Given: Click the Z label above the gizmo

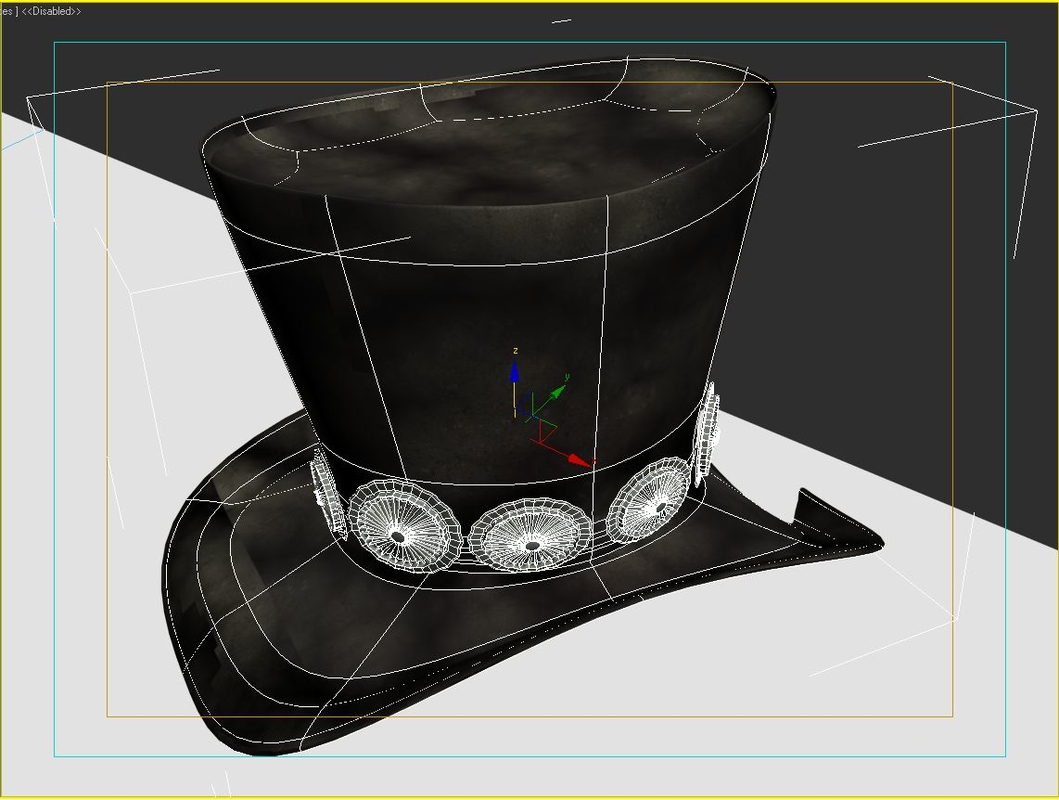Looking at the screenshot, I should pyautogui.click(x=515, y=351).
